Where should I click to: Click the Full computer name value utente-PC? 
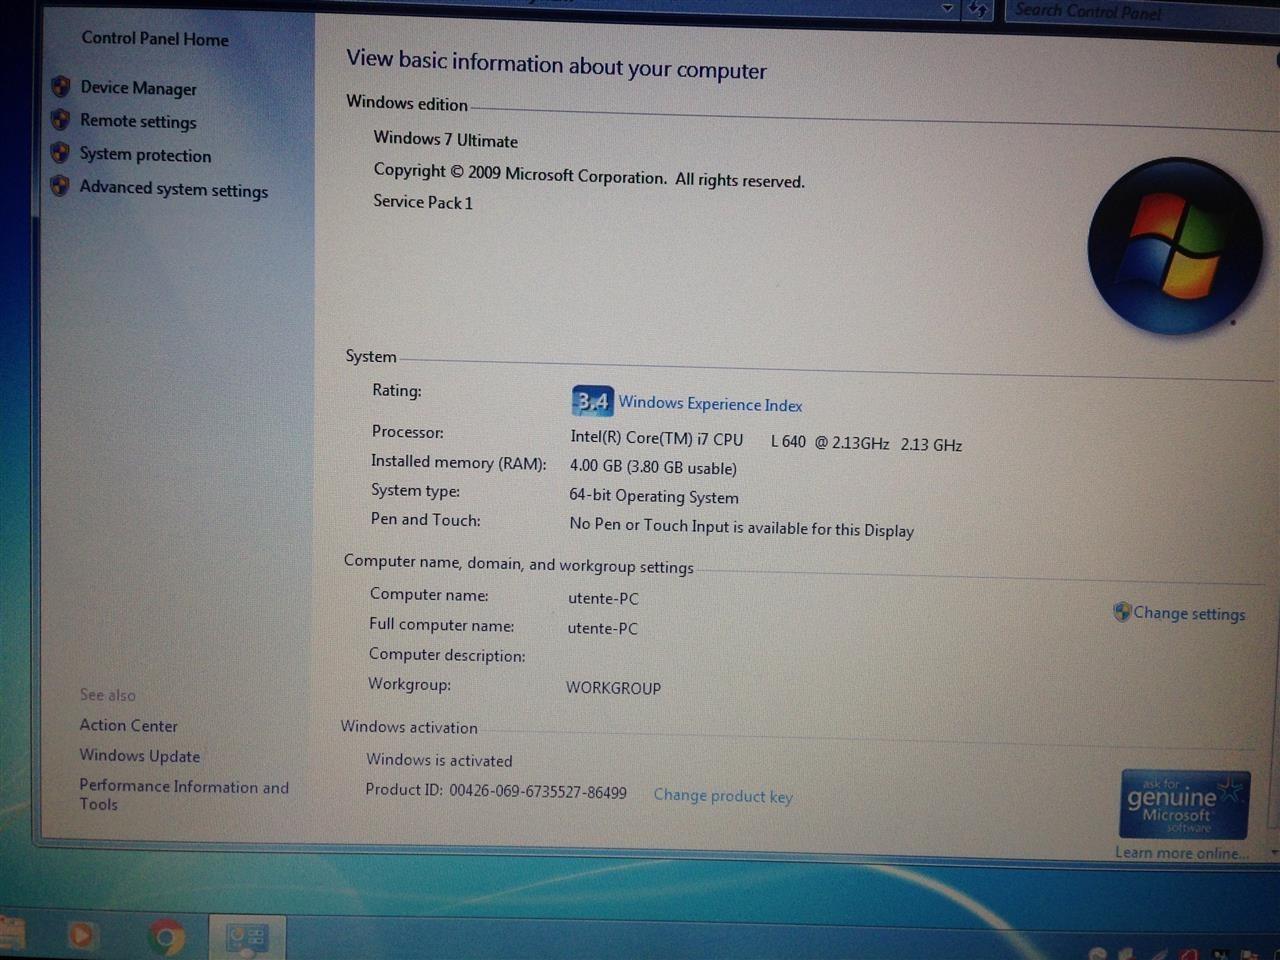pos(602,629)
